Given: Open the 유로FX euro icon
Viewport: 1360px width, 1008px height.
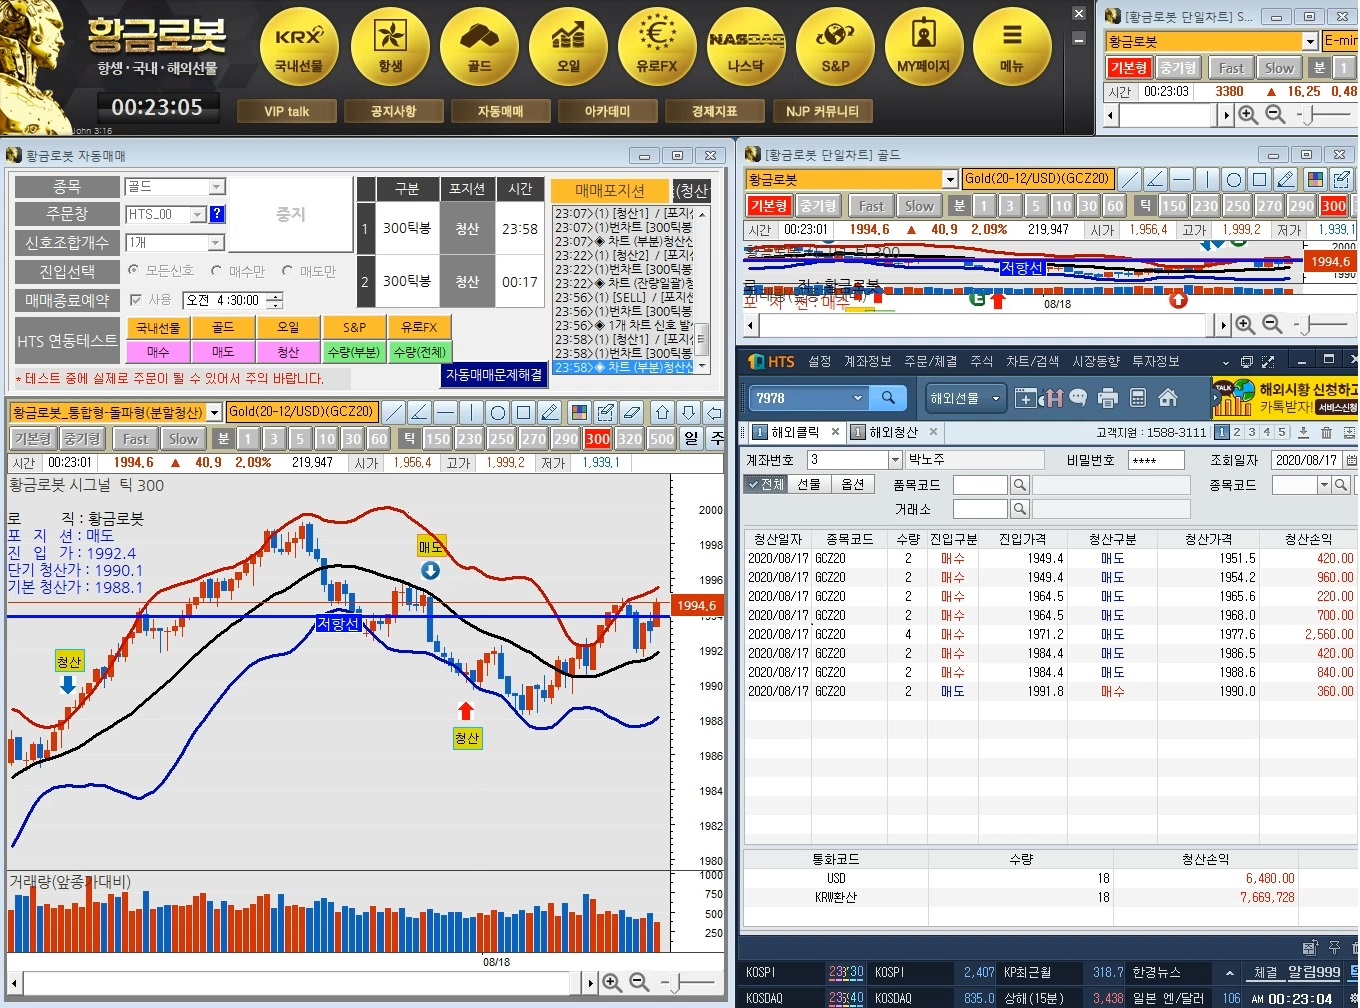Looking at the screenshot, I should pyautogui.click(x=657, y=47).
